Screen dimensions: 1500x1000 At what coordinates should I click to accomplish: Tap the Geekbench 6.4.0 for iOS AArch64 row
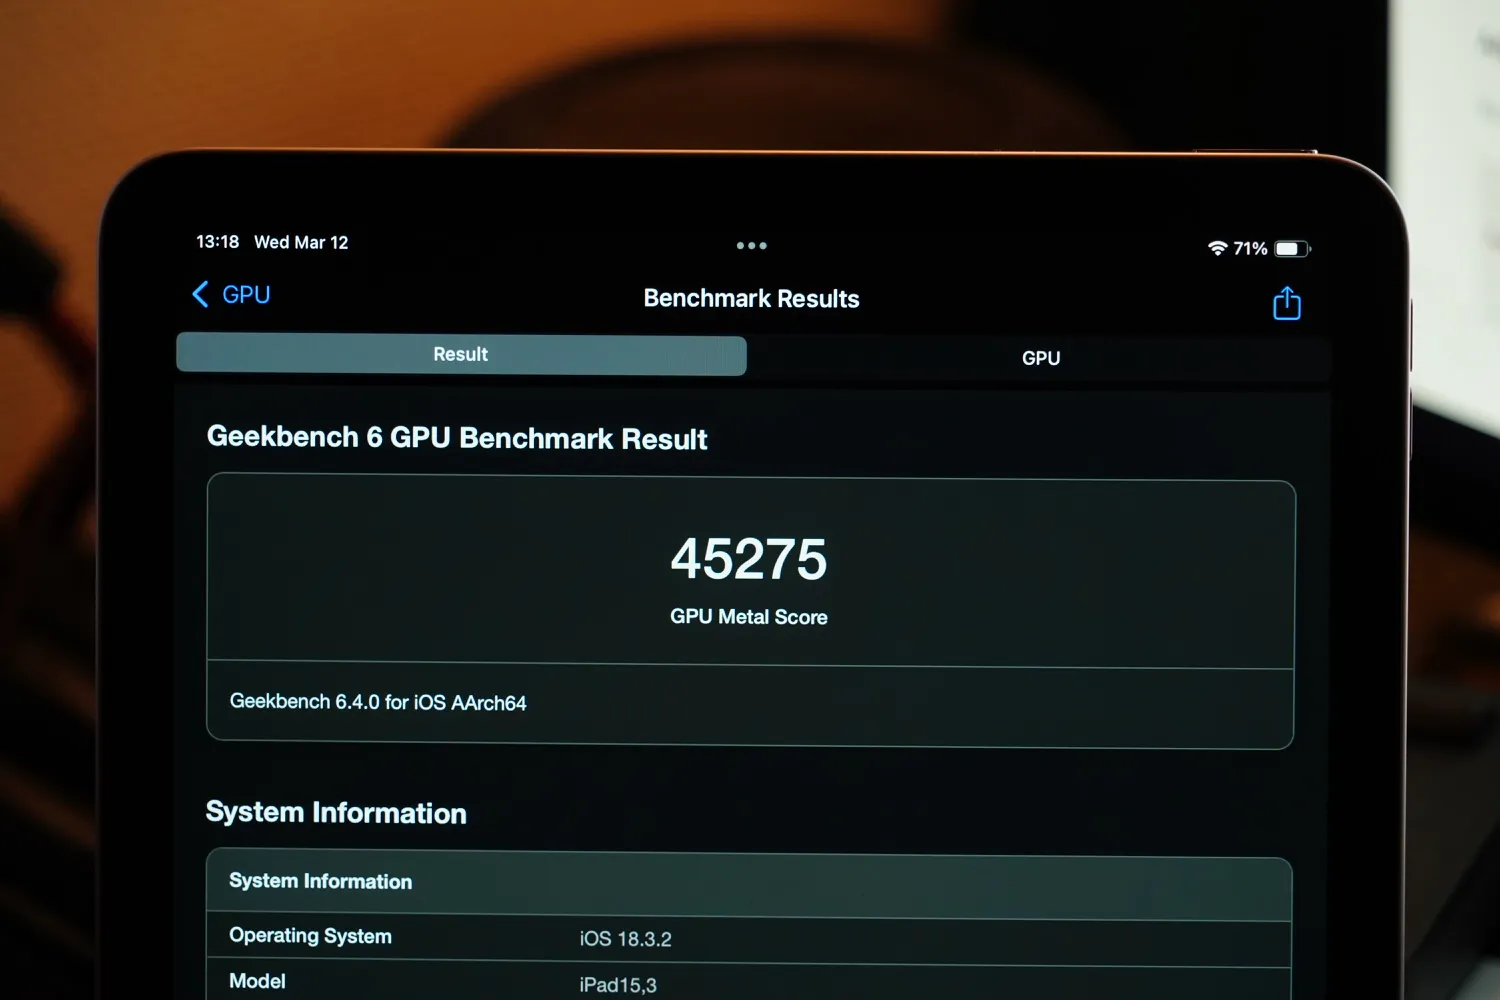(x=750, y=704)
